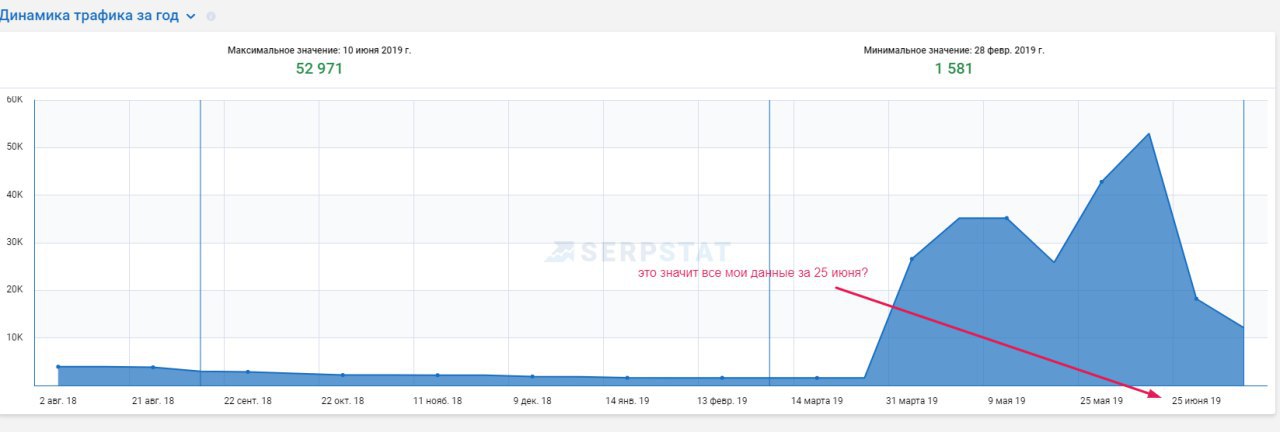This screenshot has height=432, width=1280.
Task: Click label Максимальное значение: 10 июня 2019 г.
Action: pos(319,50)
